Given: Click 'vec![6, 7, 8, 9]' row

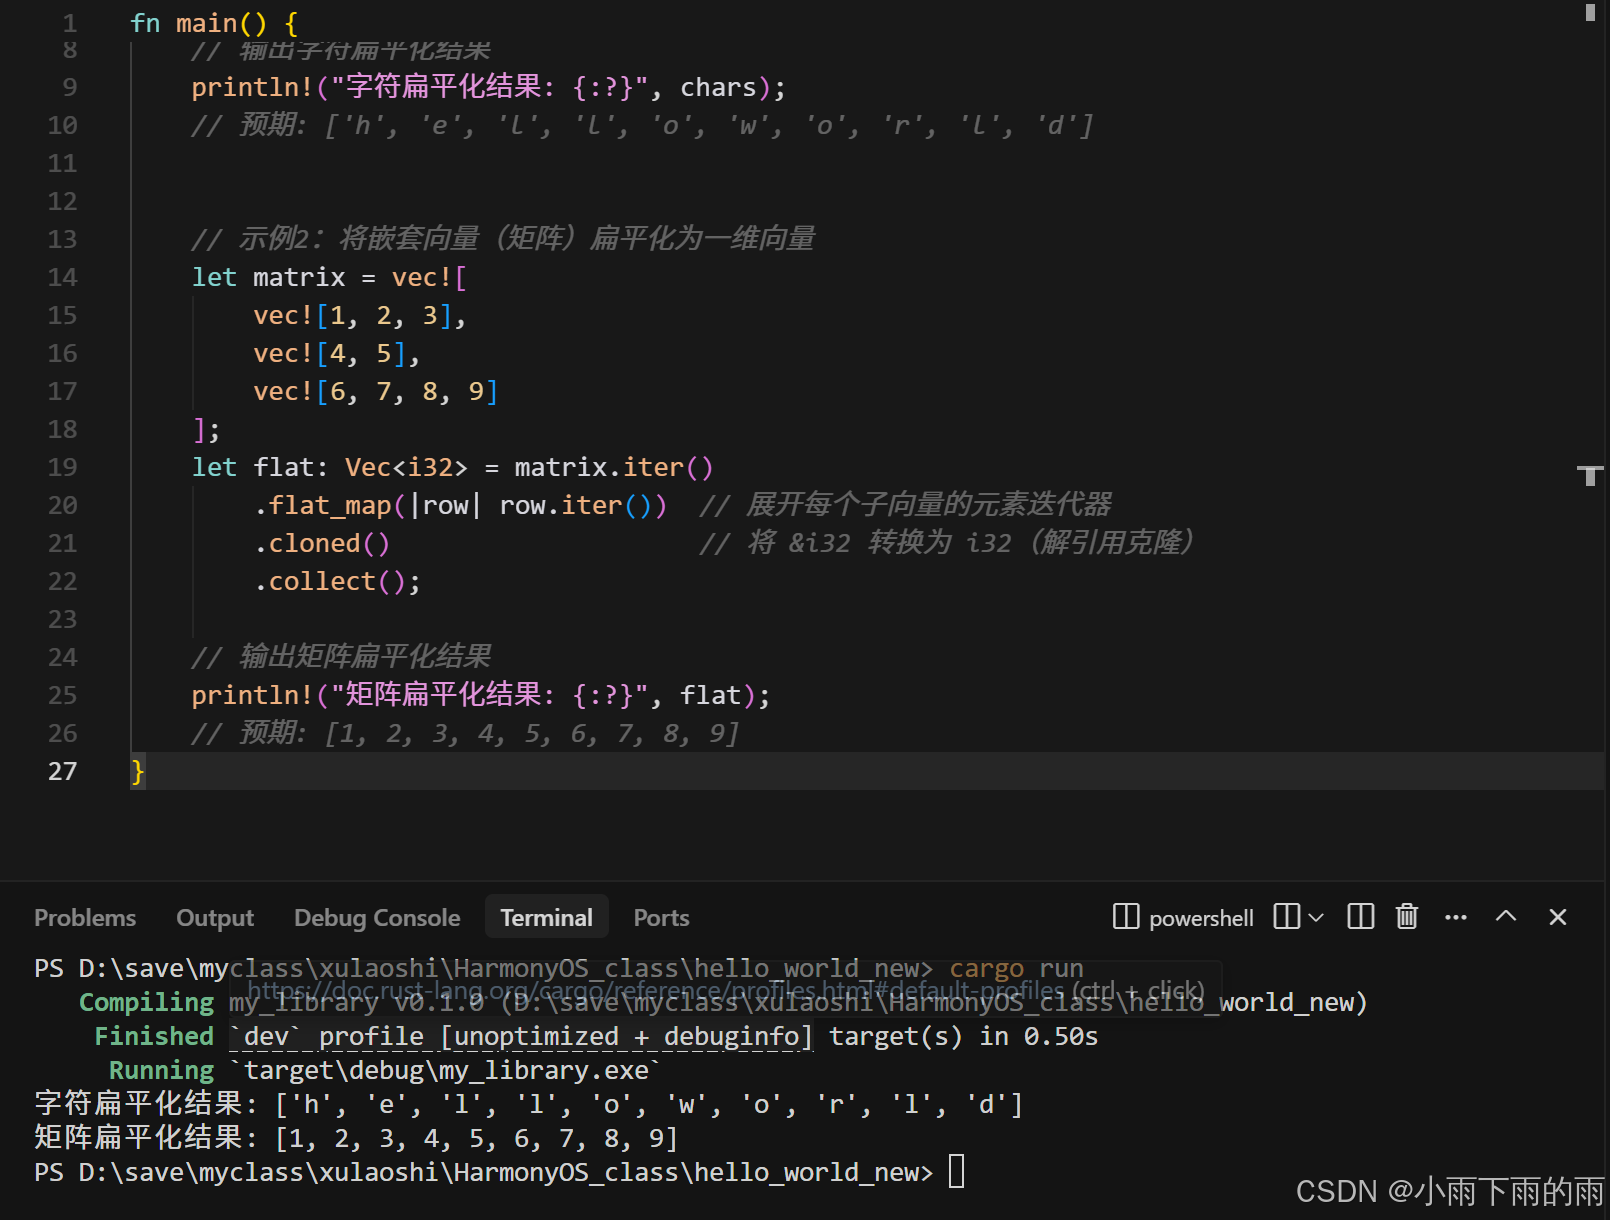Looking at the screenshot, I should pyautogui.click(x=375, y=391).
